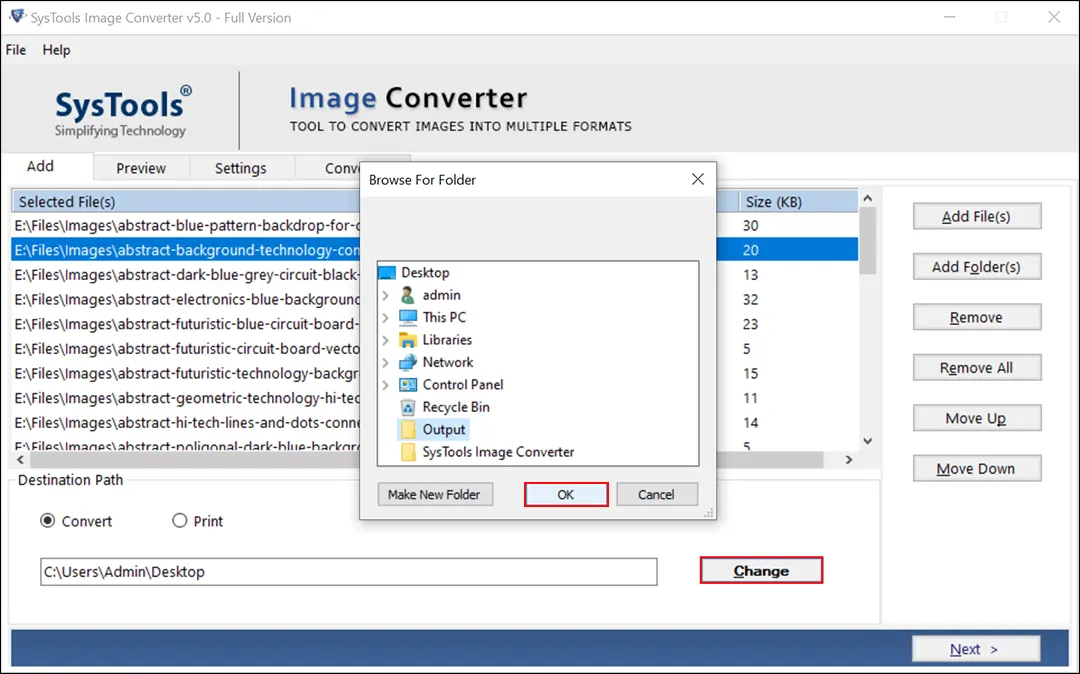
Task: Click the admin user icon
Action: [408, 295]
